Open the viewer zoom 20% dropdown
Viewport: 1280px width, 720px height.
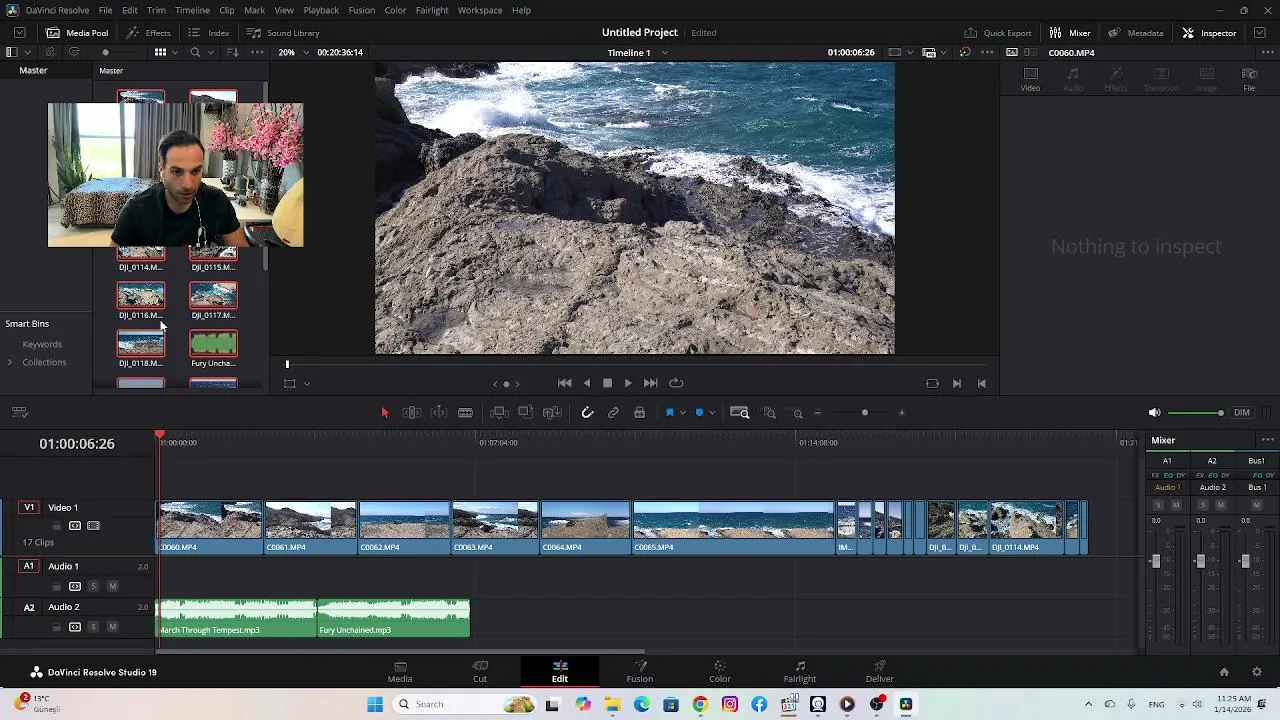pos(291,52)
